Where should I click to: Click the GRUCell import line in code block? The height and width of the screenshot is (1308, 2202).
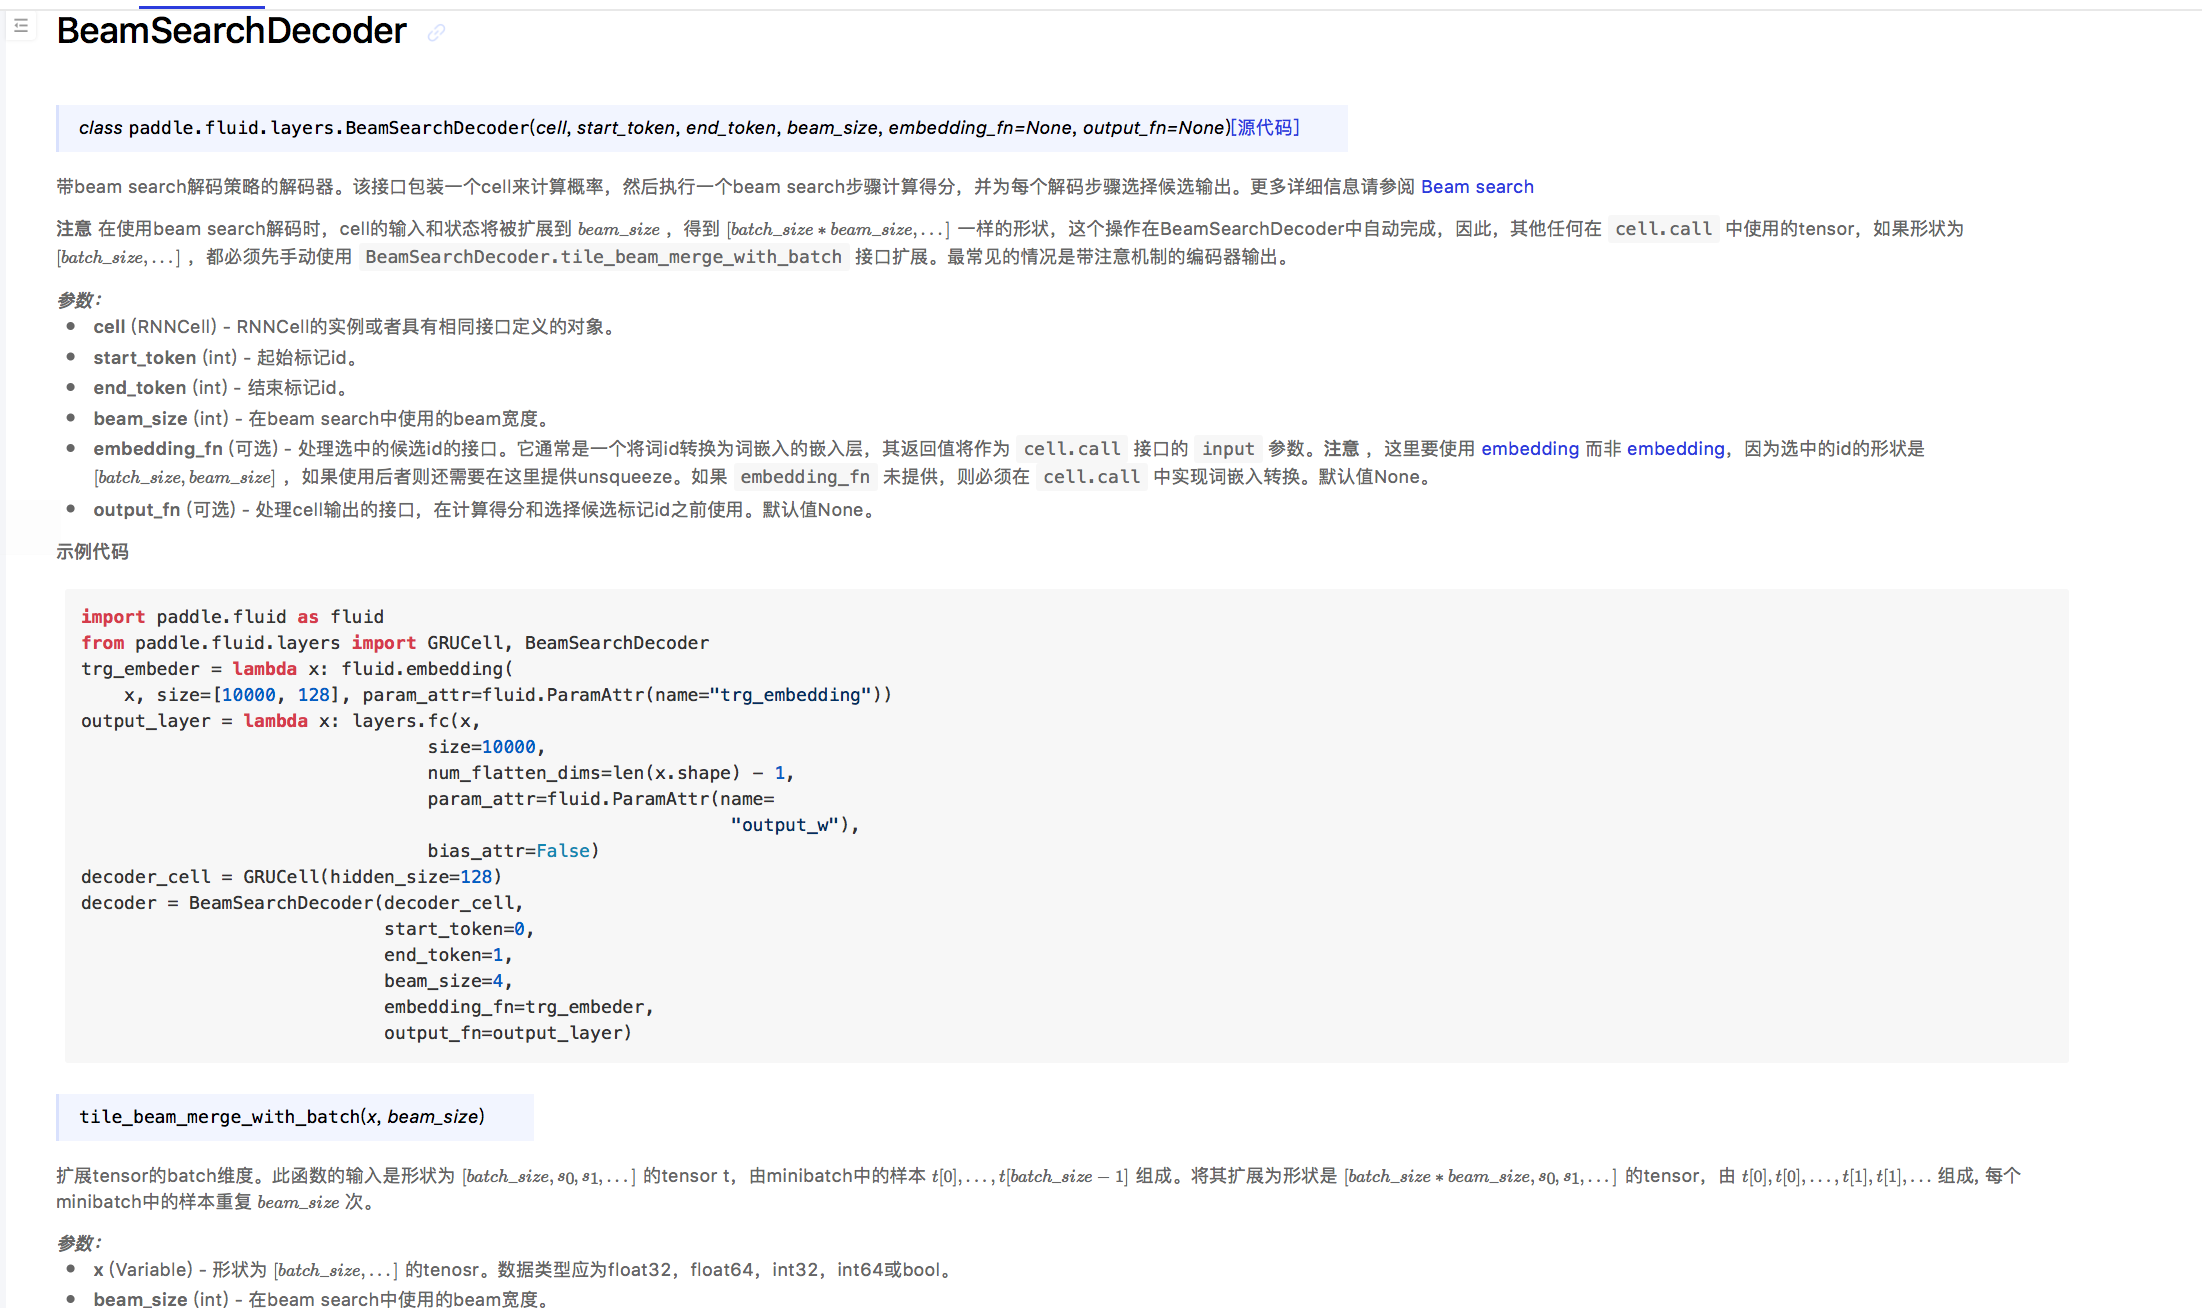click(395, 643)
